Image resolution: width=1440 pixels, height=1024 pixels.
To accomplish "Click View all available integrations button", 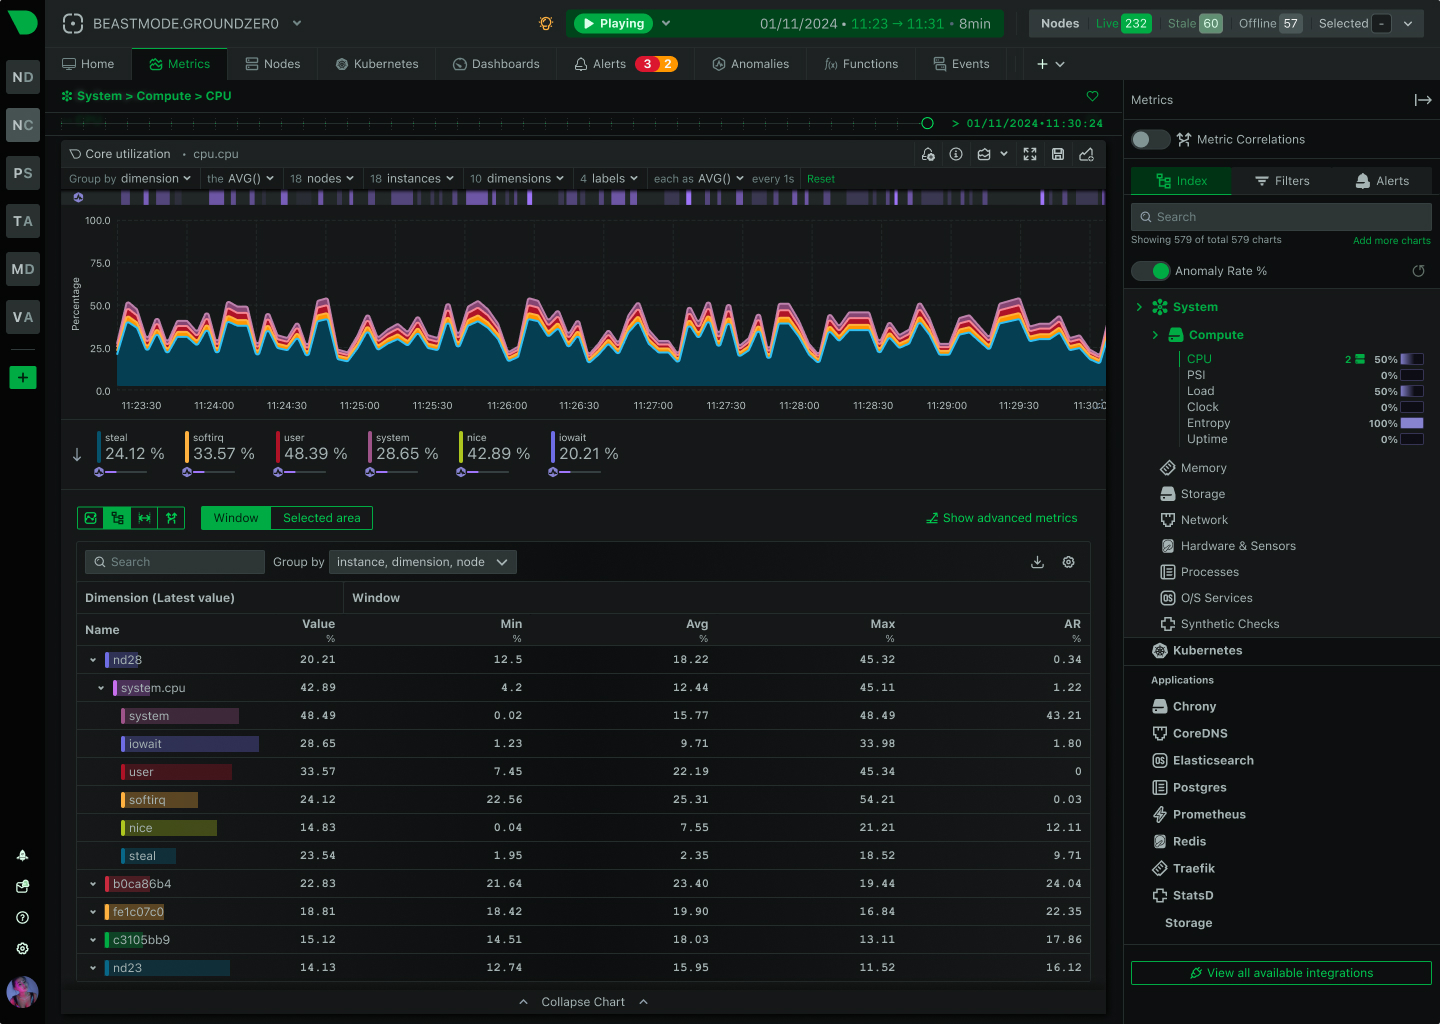I will [x=1281, y=973].
